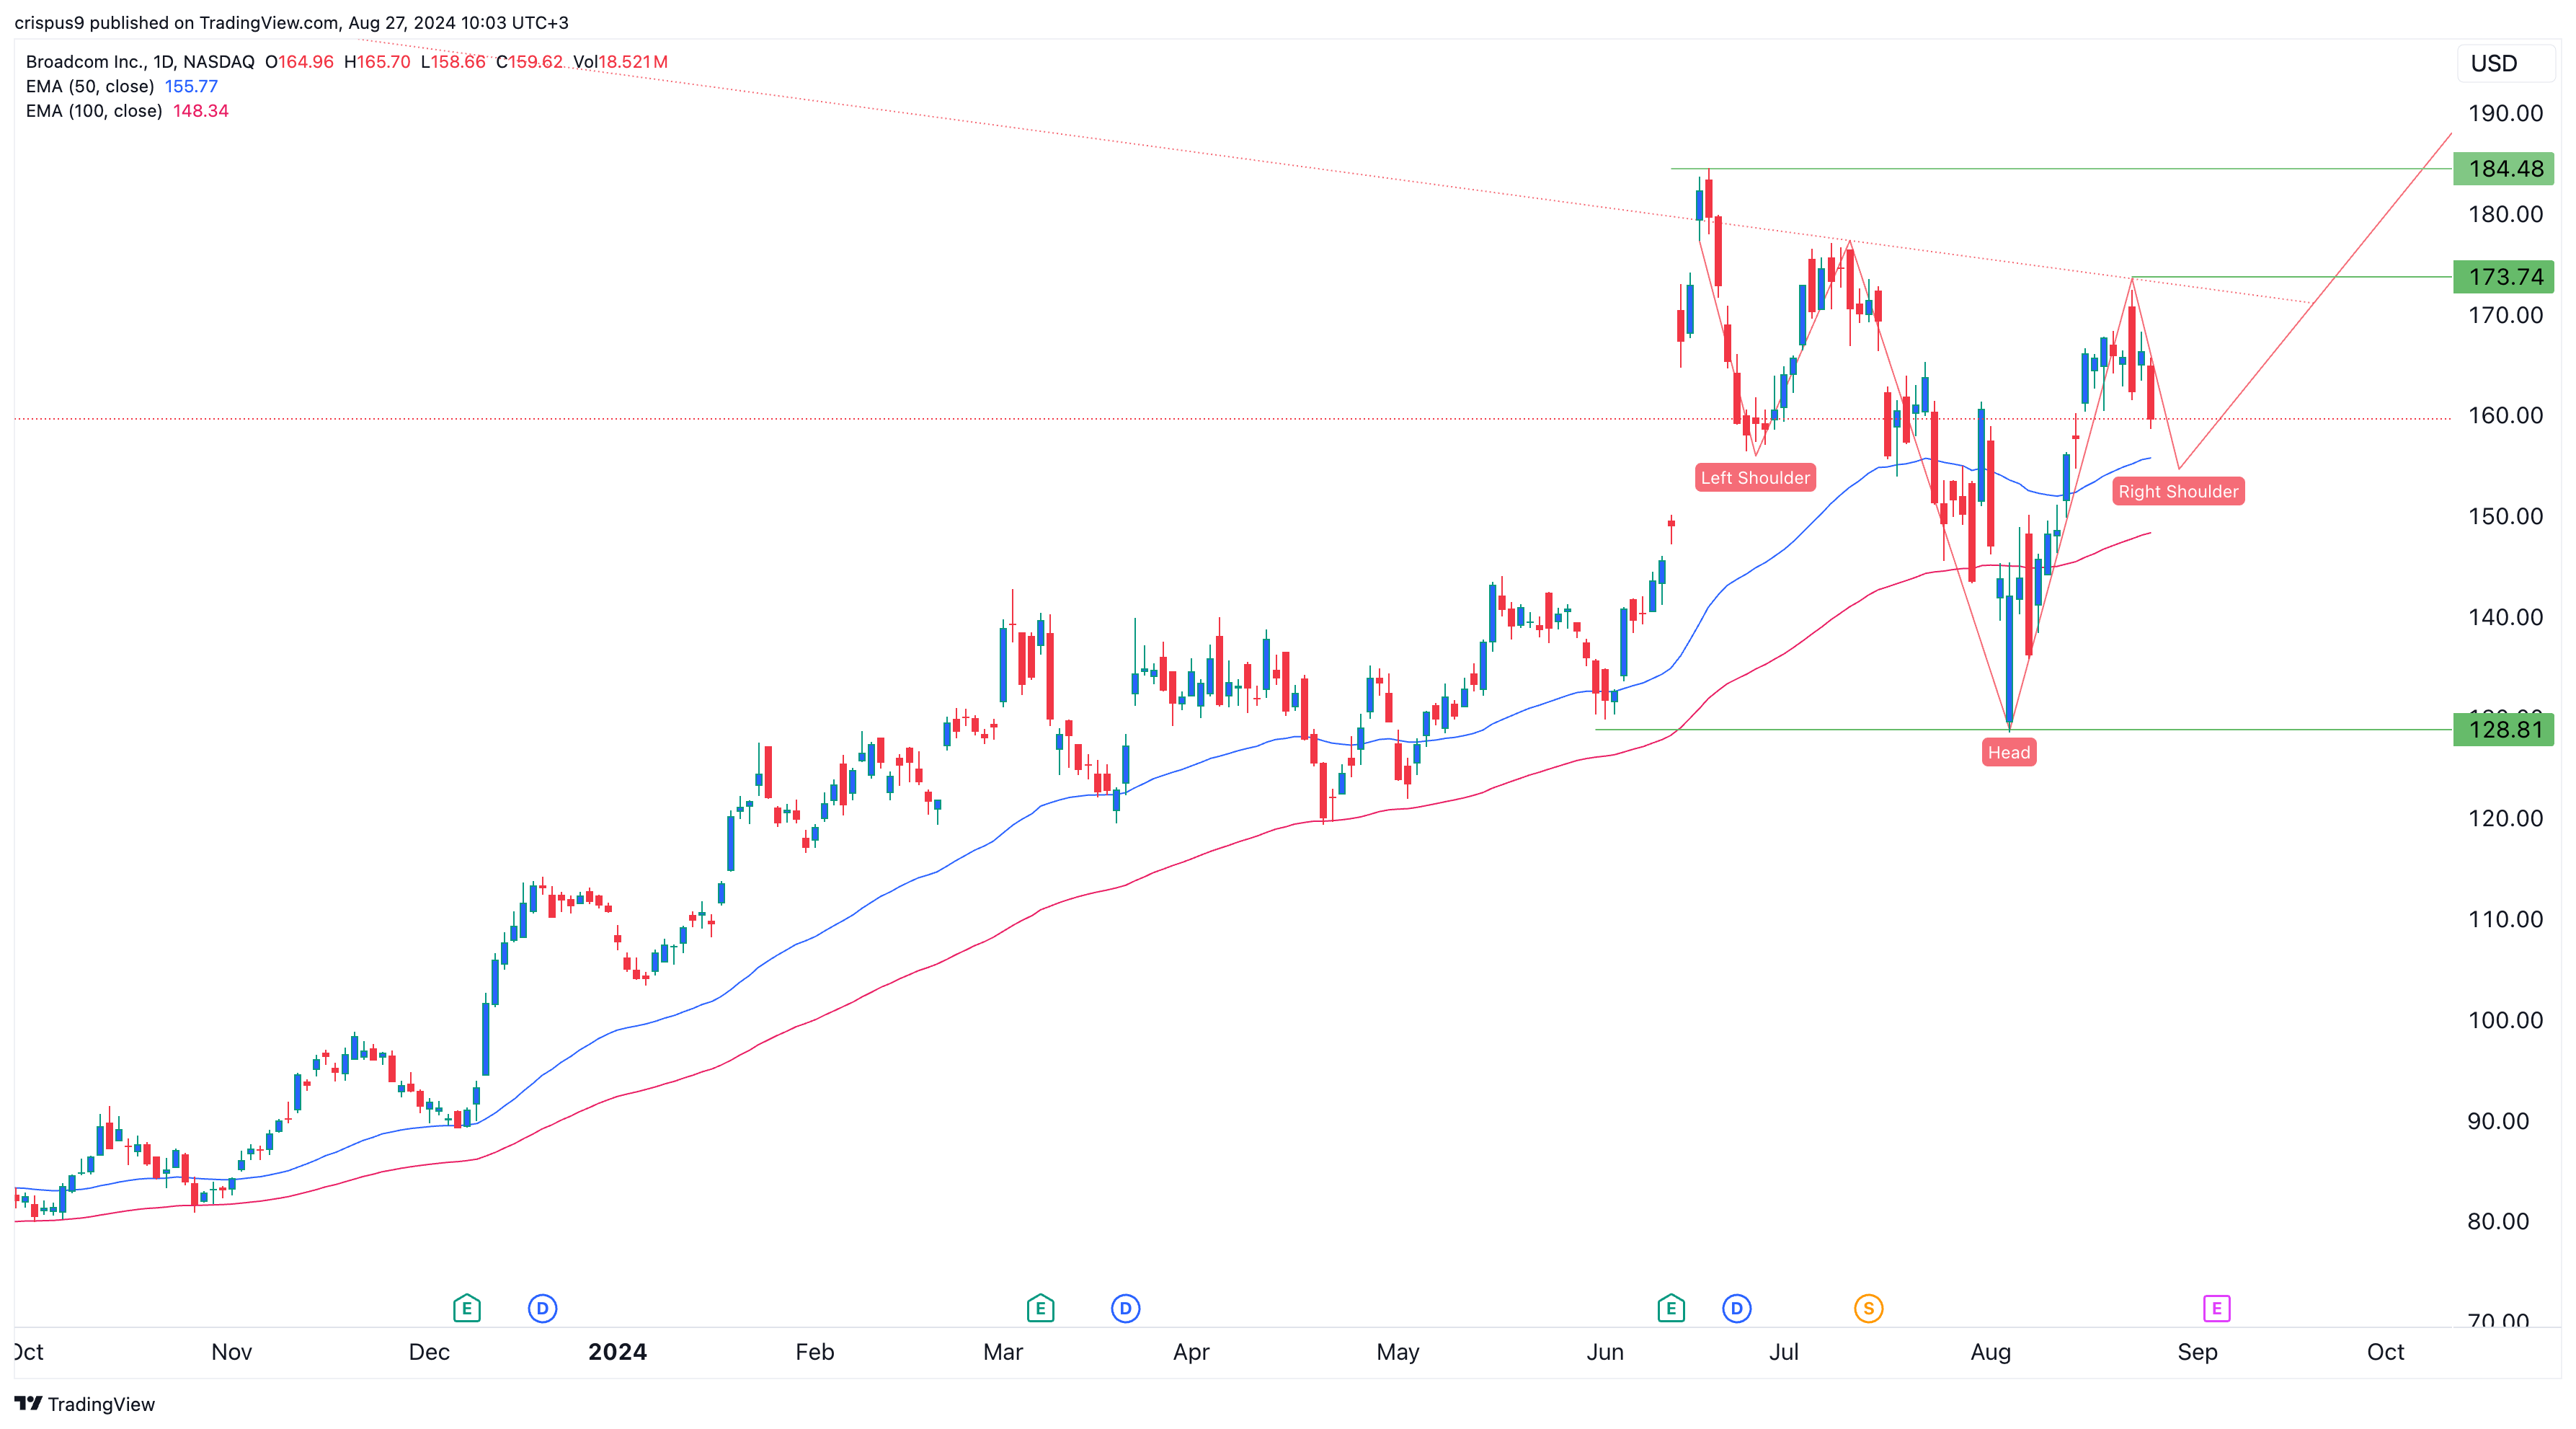
Task: Select the purple earnings marker near September
Action: click(x=2218, y=1307)
